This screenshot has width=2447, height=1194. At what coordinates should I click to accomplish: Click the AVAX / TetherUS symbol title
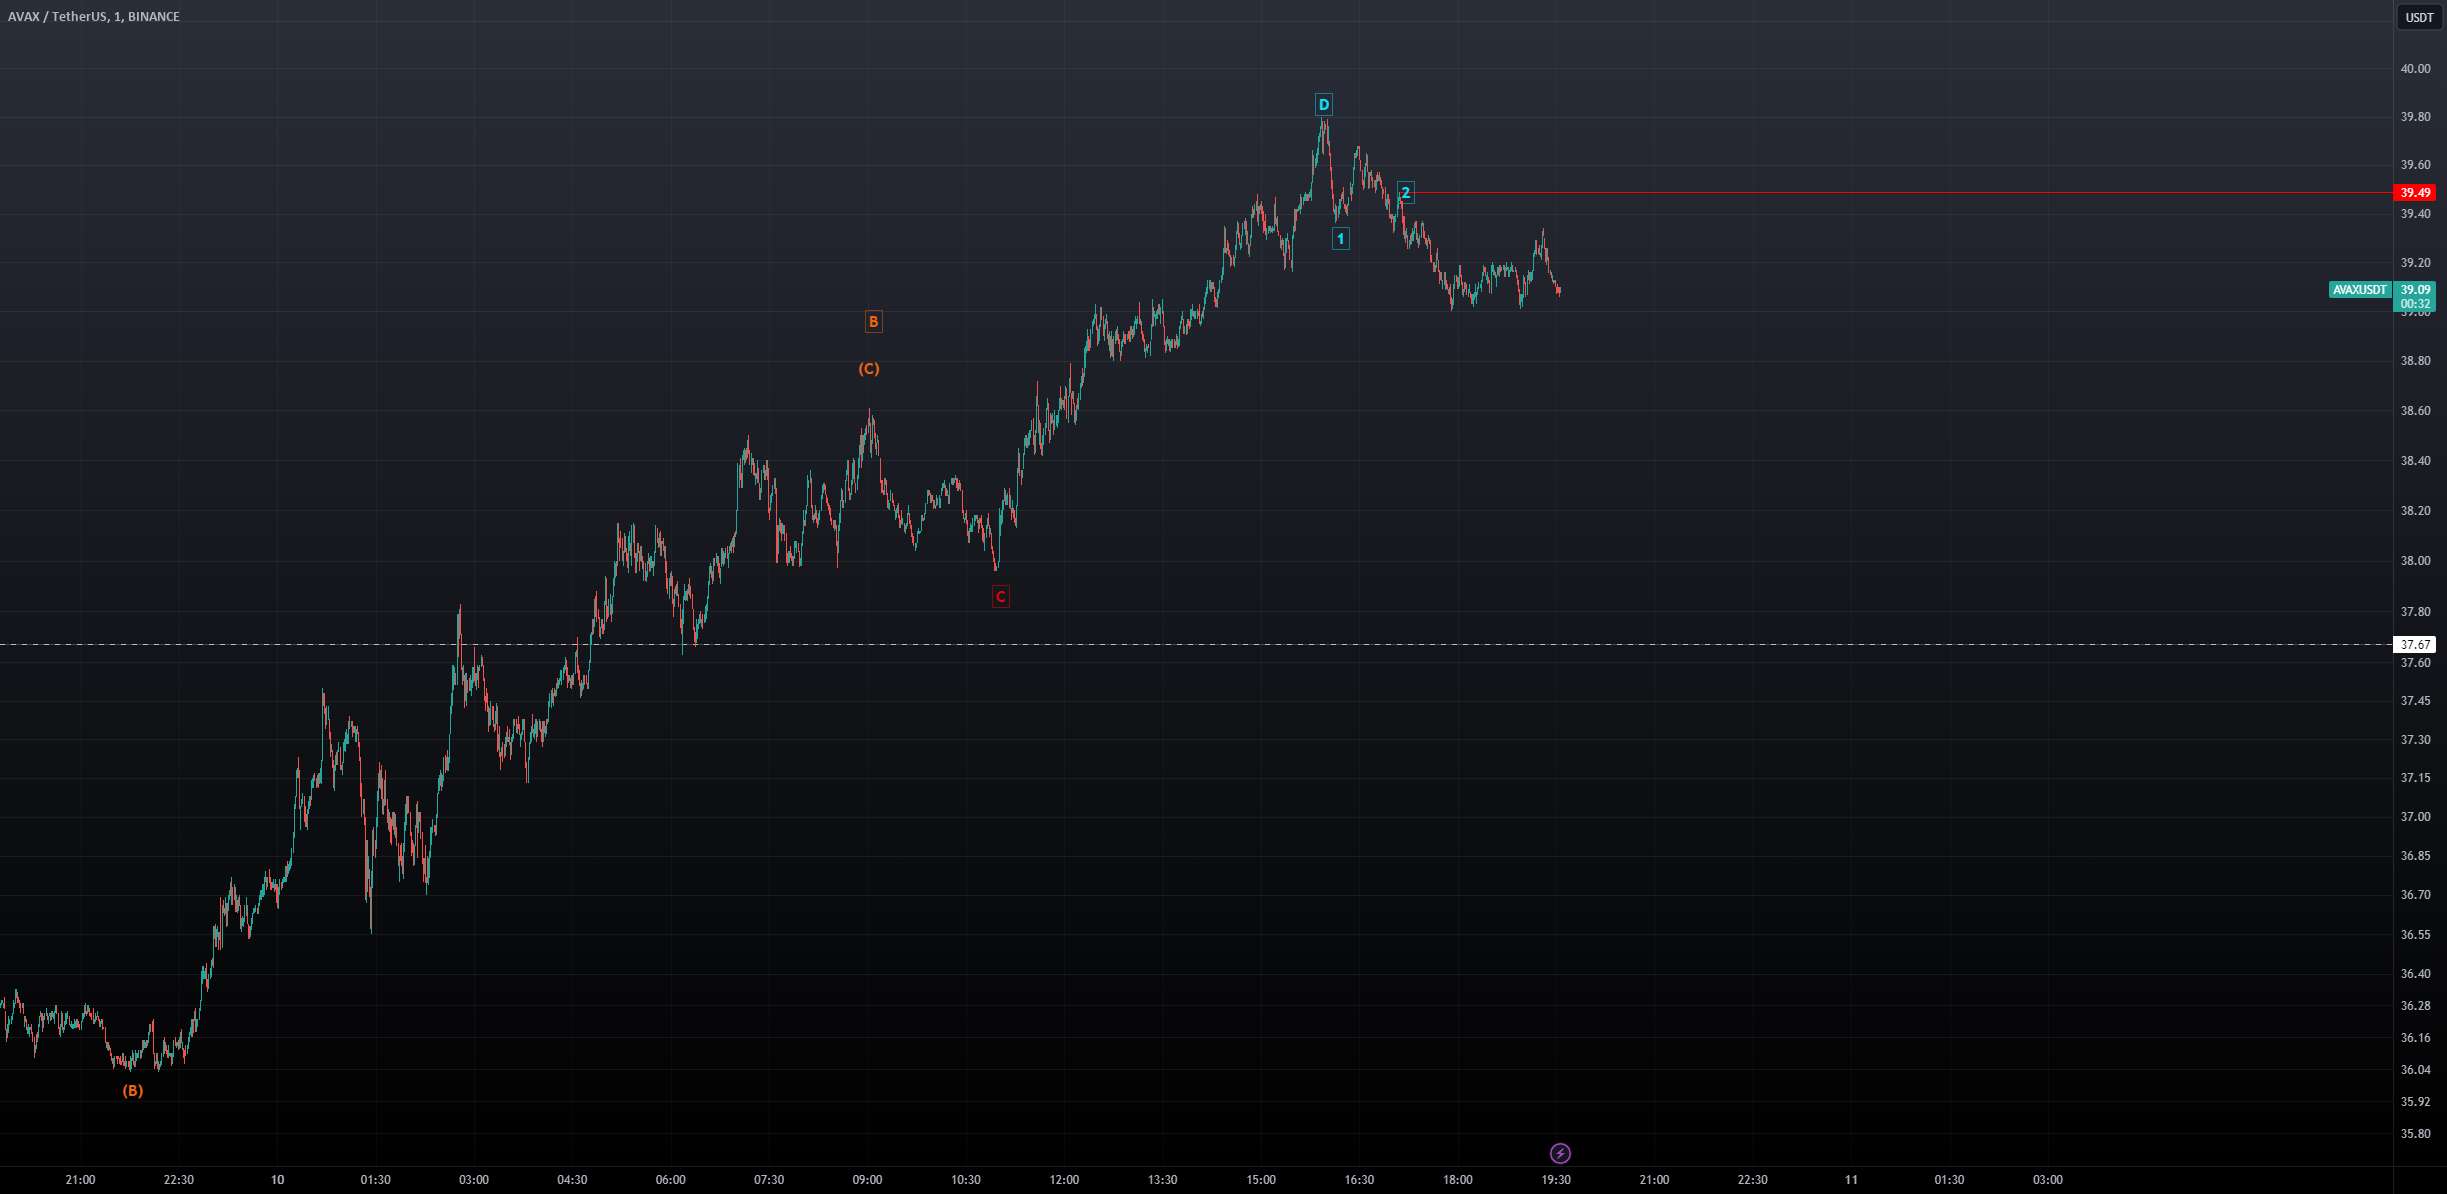coord(94,17)
